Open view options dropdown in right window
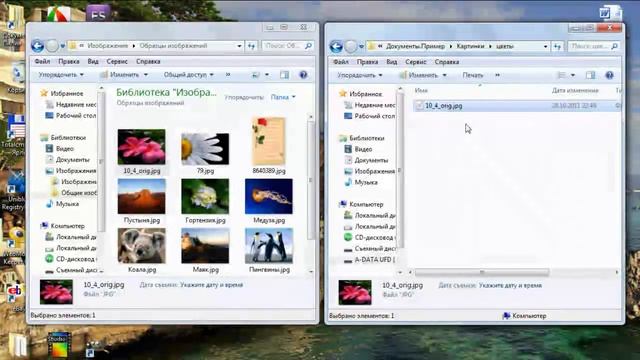Viewport: 640px width, 360px height. click(573, 75)
